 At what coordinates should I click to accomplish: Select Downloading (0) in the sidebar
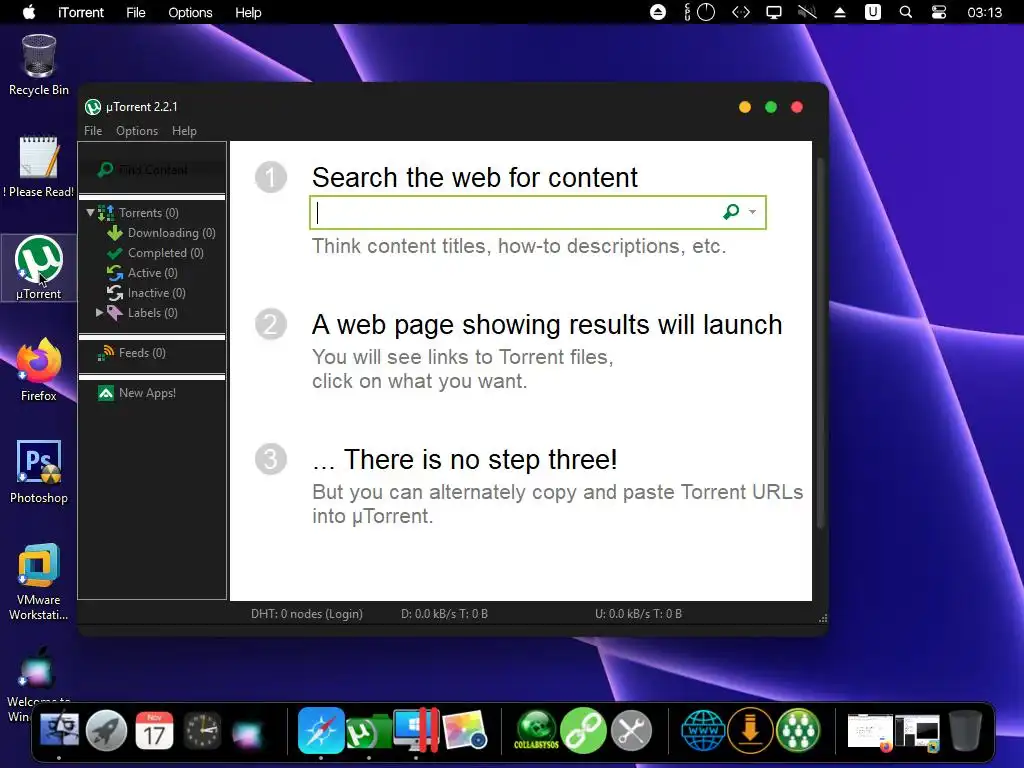coord(161,233)
